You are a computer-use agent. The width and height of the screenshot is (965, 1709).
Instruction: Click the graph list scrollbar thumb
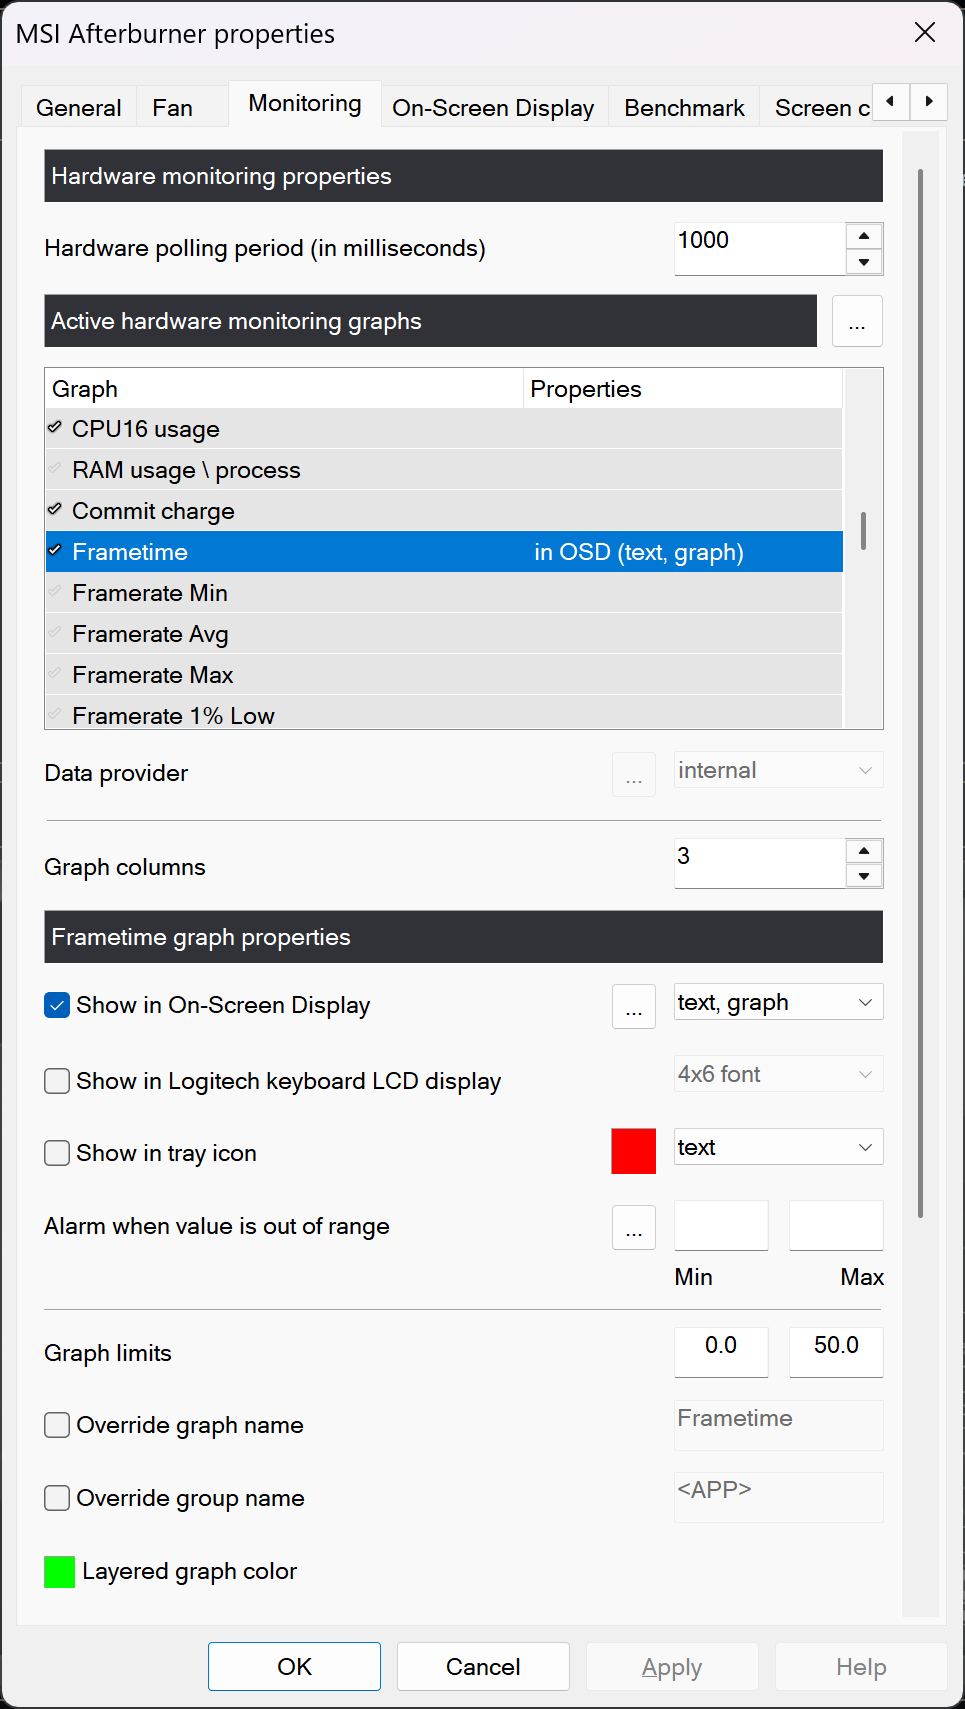(863, 531)
